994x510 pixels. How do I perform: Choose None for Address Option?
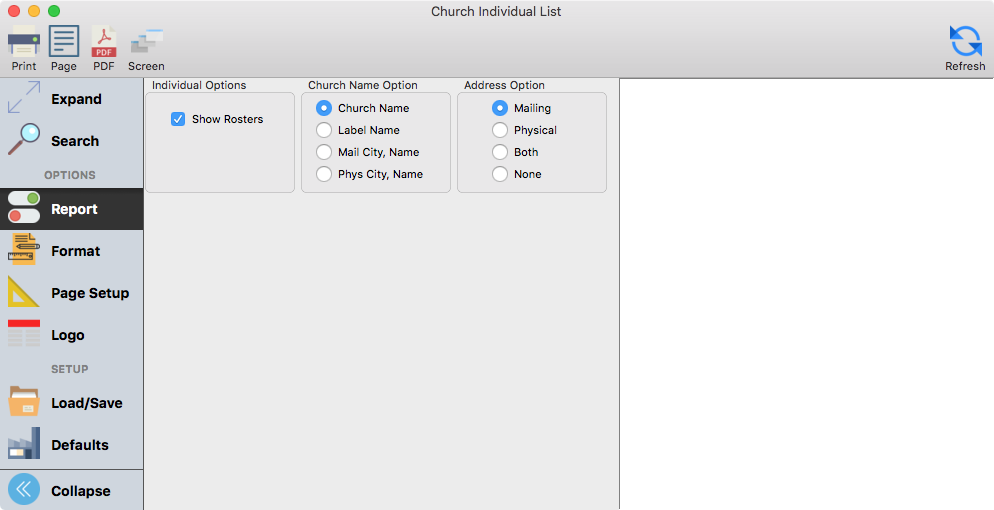[x=500, y=174]
